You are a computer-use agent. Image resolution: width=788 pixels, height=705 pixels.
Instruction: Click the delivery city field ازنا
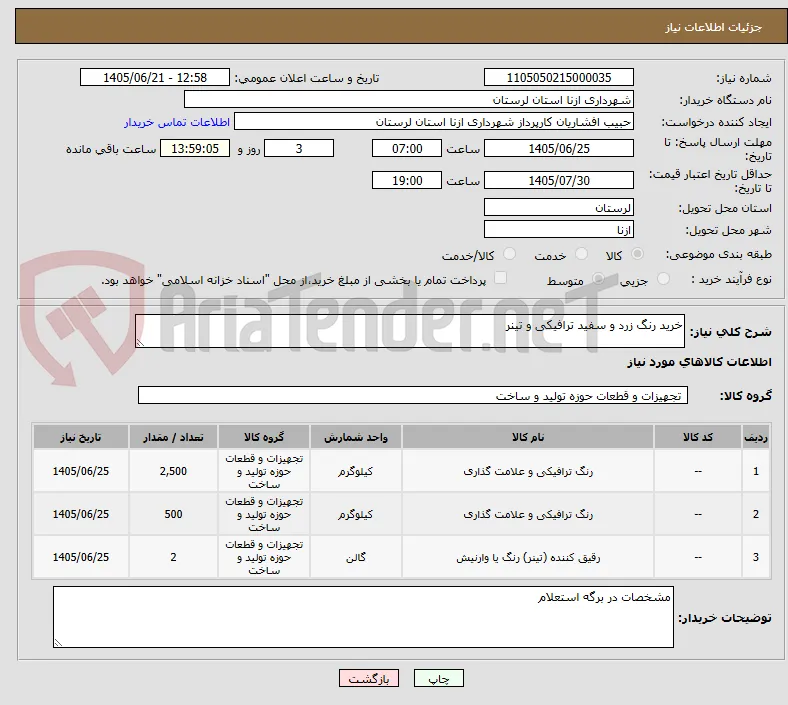(558, 230)
